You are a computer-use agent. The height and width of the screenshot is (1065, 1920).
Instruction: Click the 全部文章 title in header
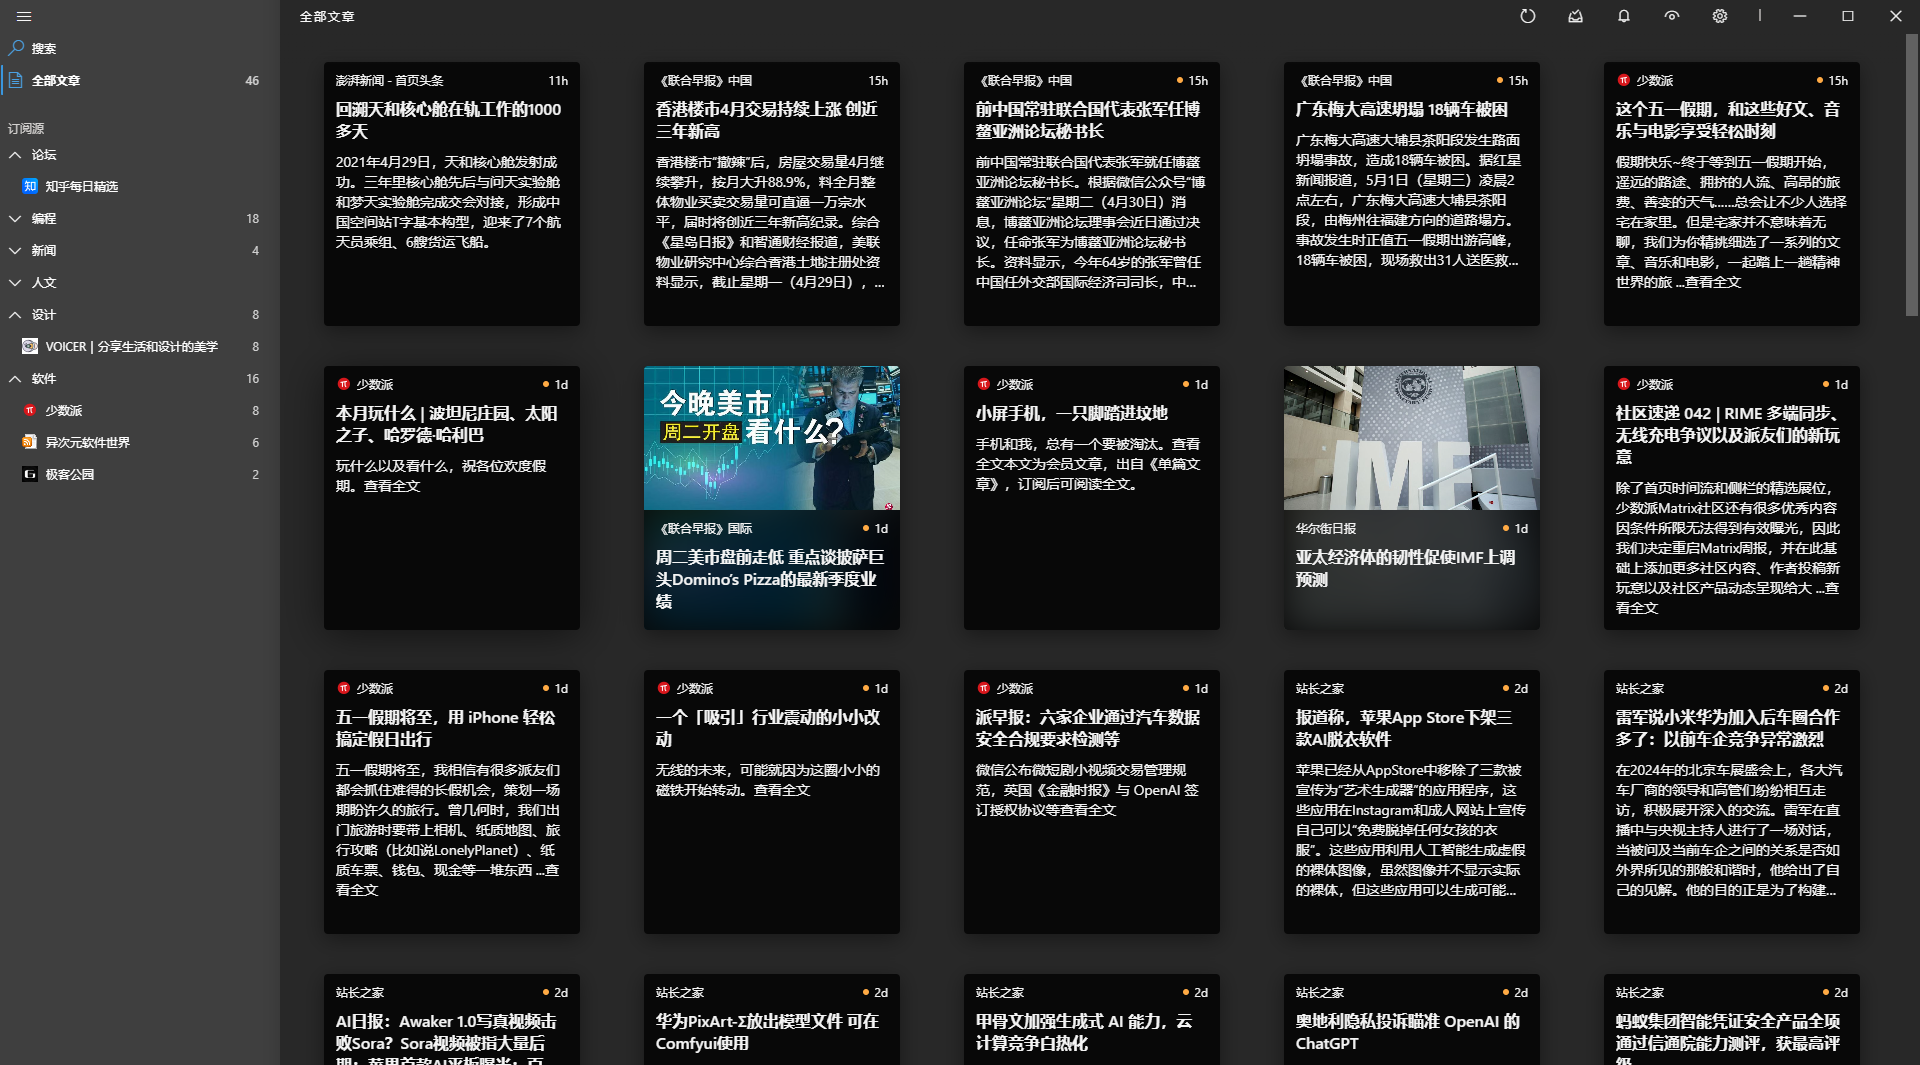coord(327,16)
